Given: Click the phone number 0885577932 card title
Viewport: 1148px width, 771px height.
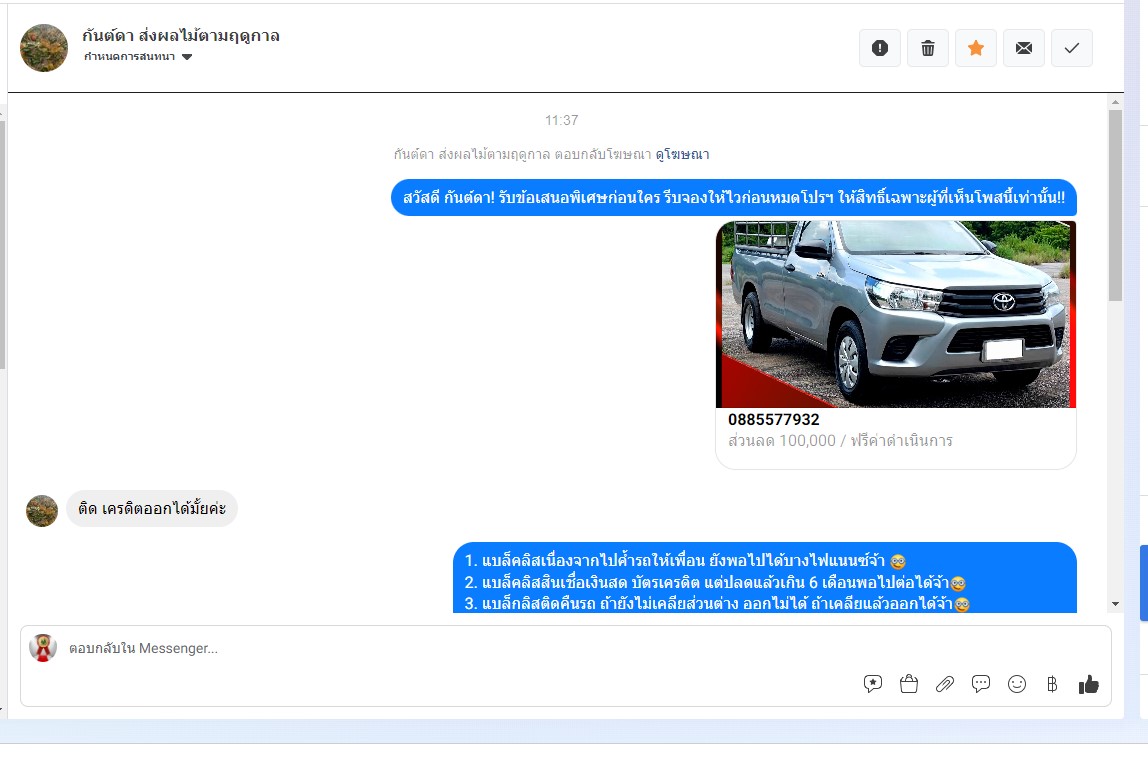Looking at the screenshot, I should tap(774, 419).
